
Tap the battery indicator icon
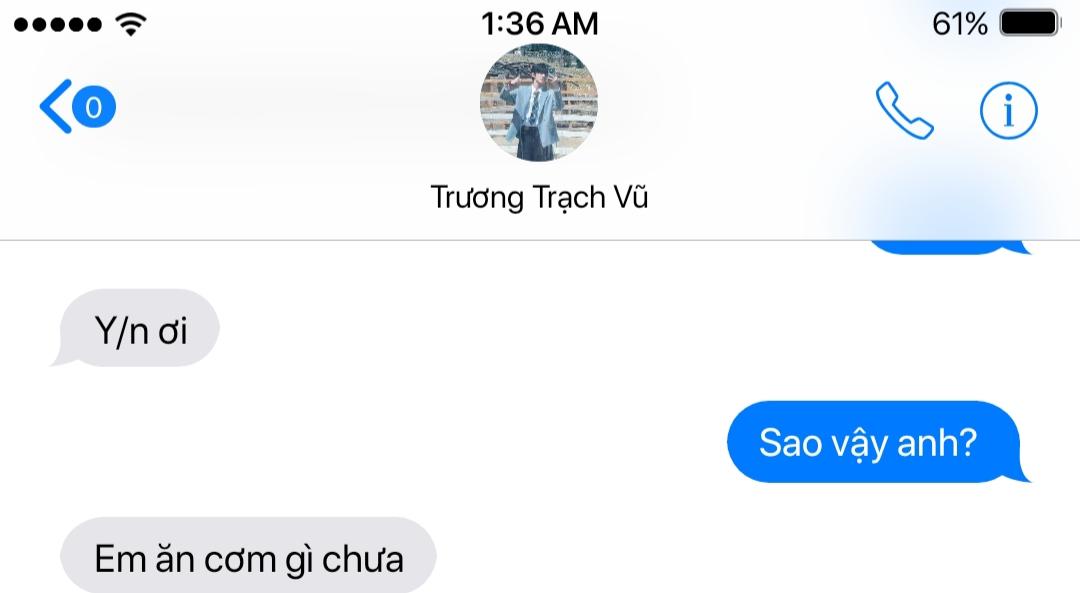[x=1030, y=23]
